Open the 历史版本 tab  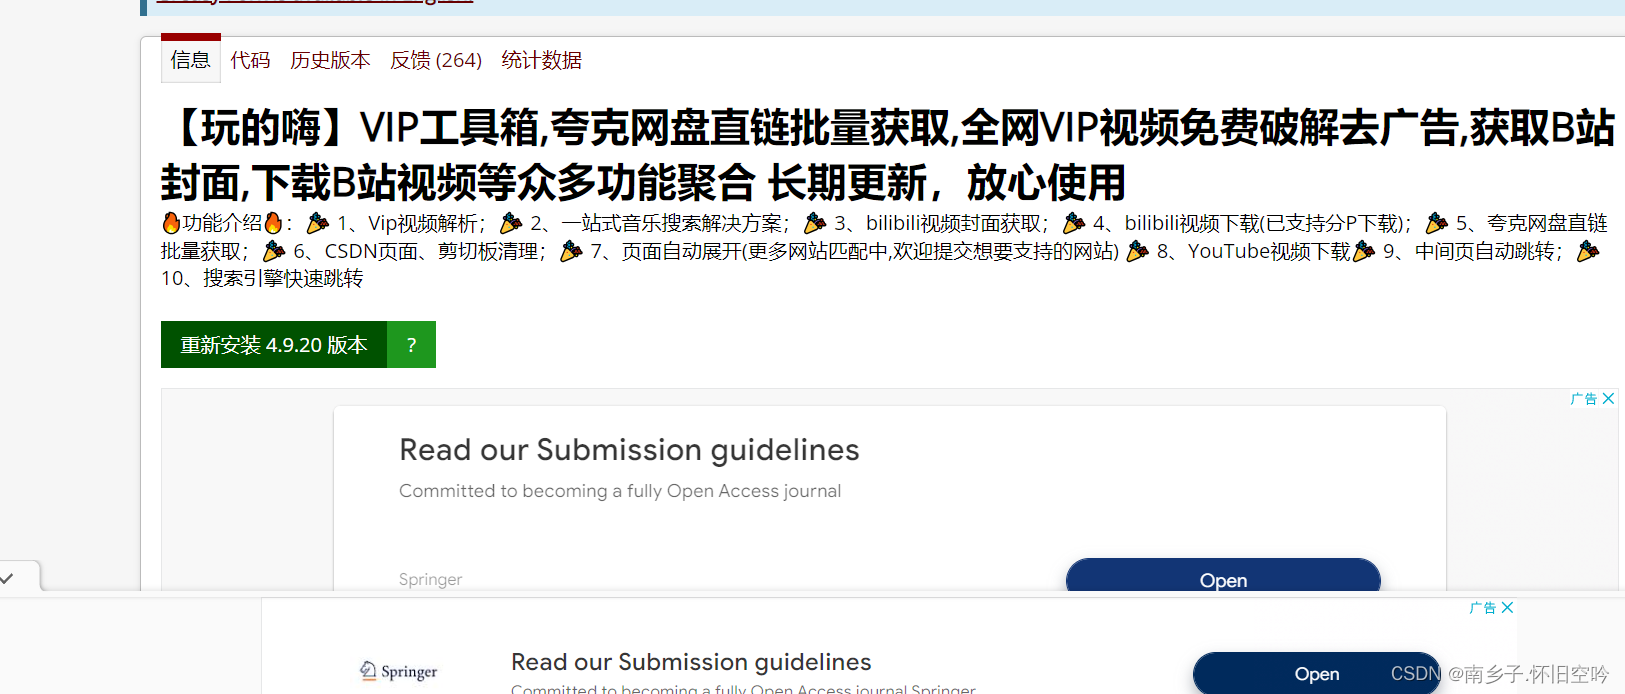click(x=330, y=60)
